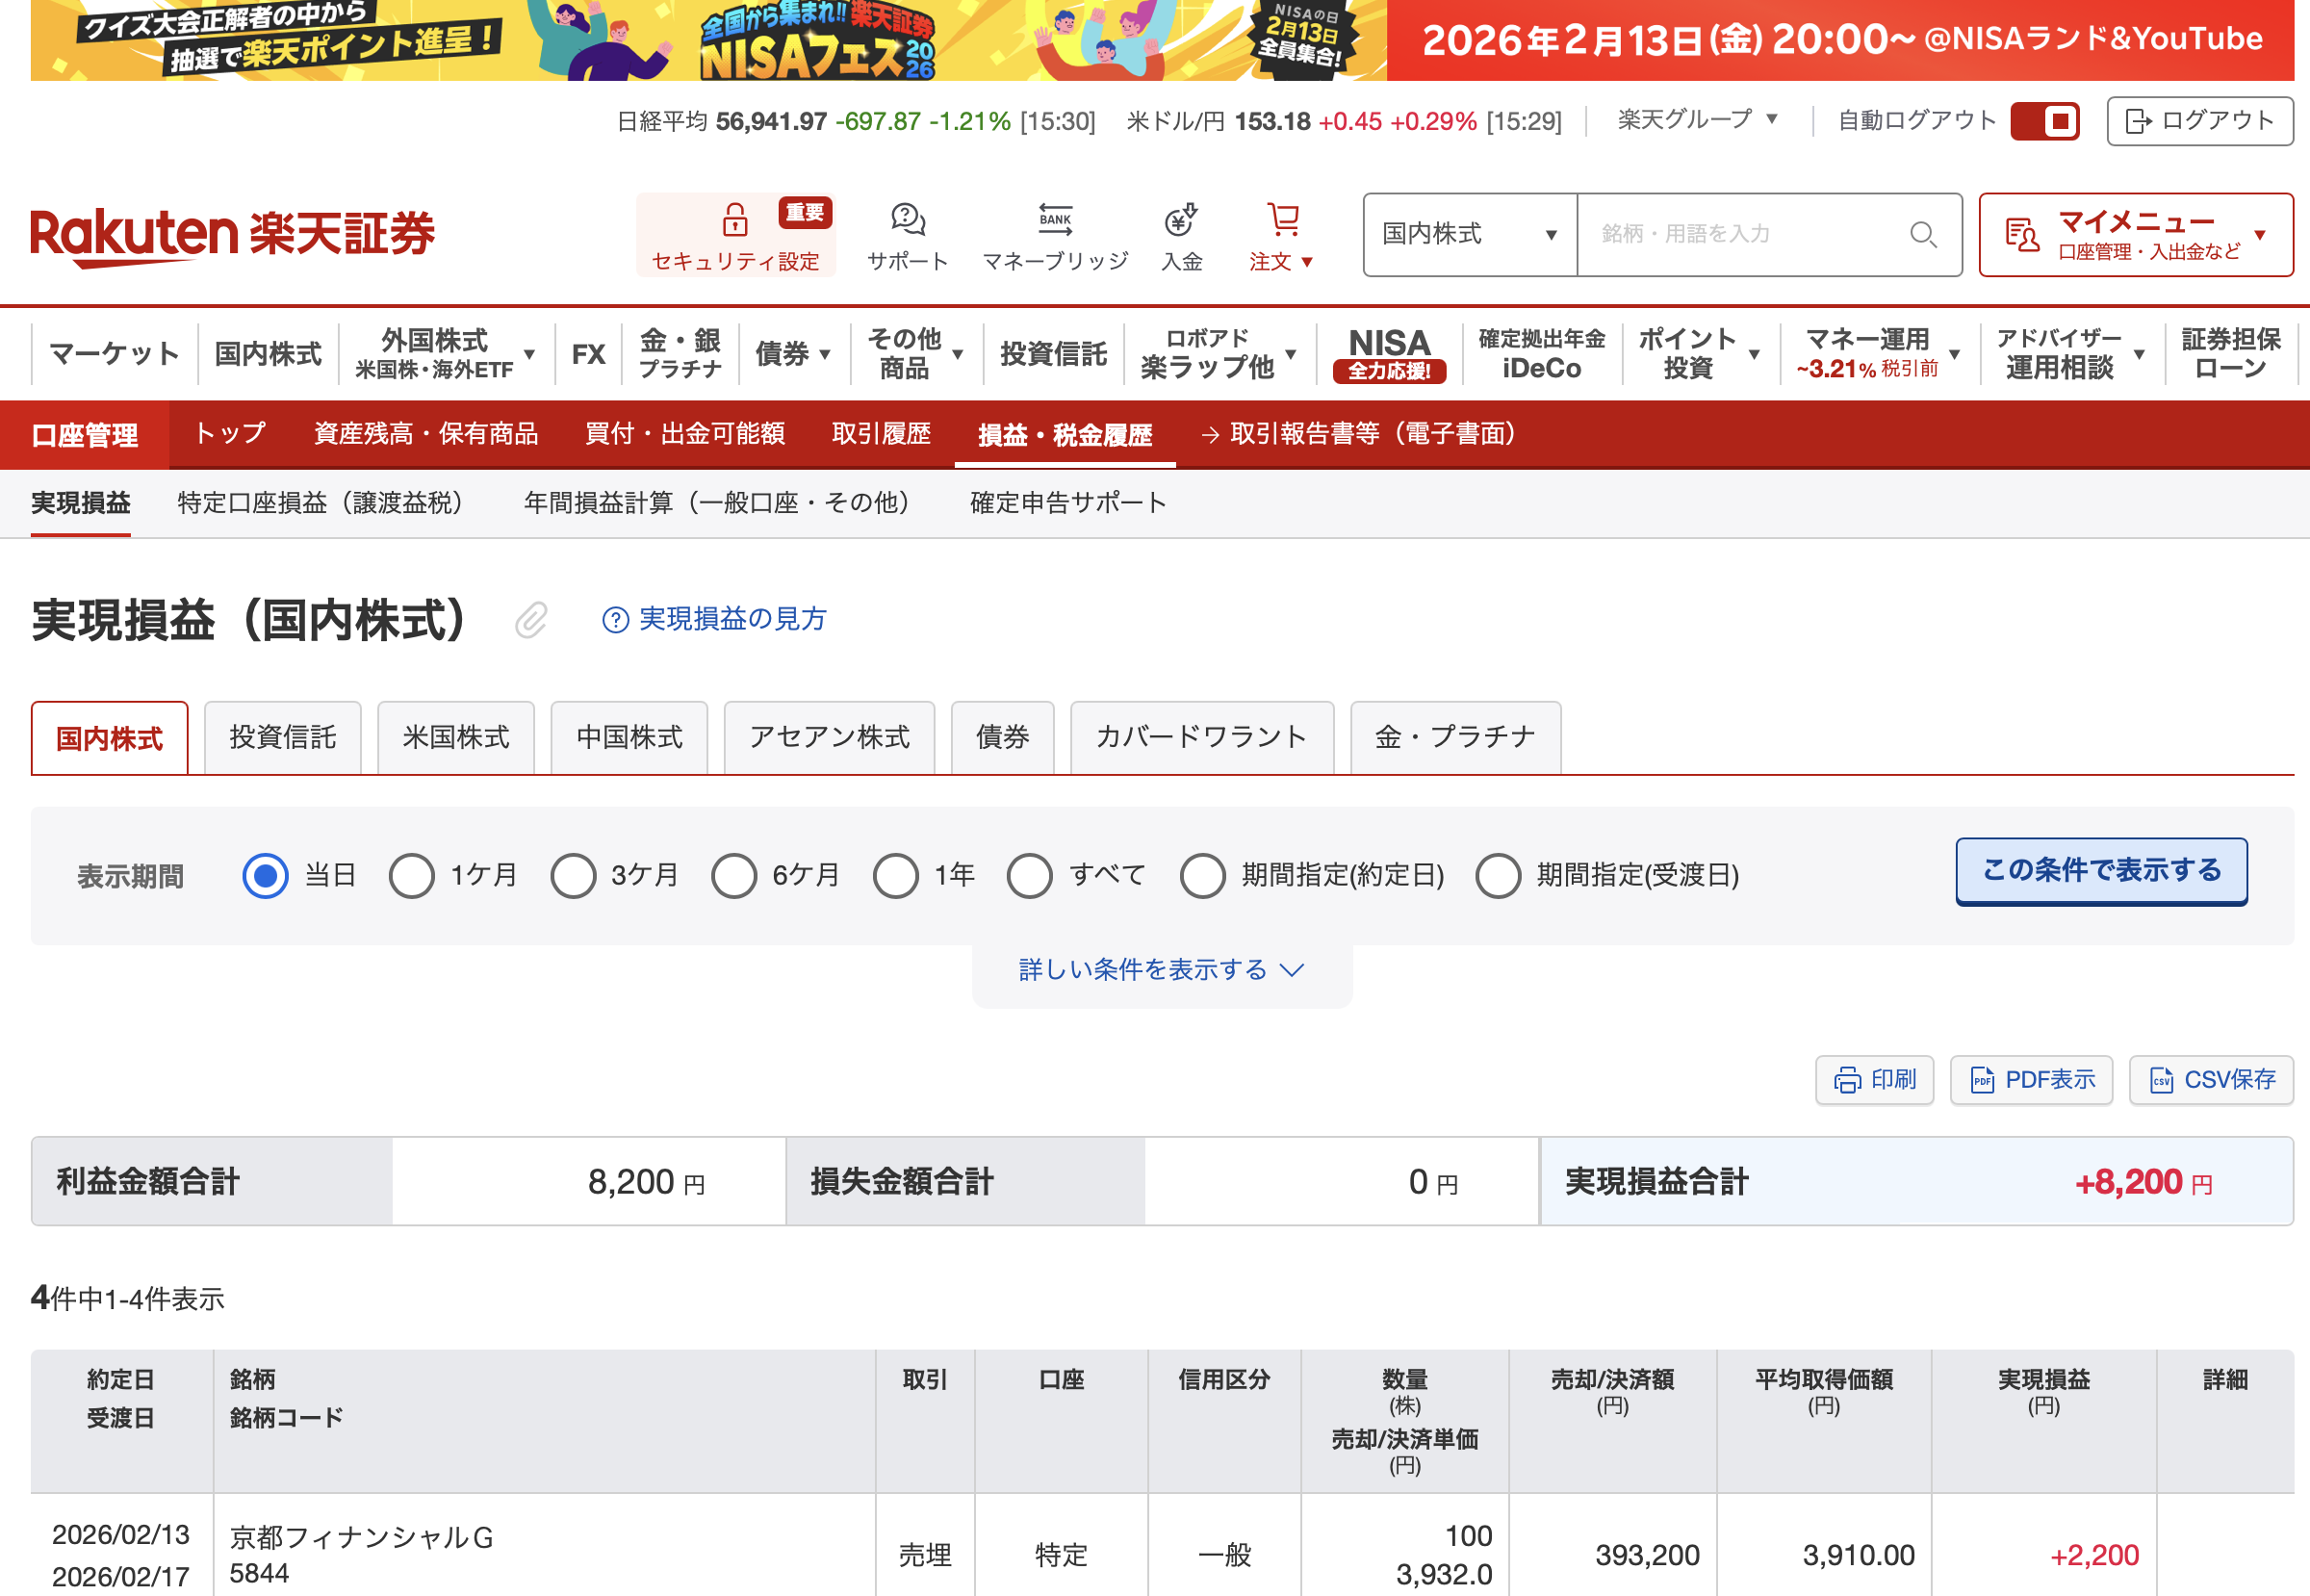Image resolution: width=2310 pixels, height=1596 pixels.
Task: Switch to the 投資信託 tab
Action: point(283,738)
